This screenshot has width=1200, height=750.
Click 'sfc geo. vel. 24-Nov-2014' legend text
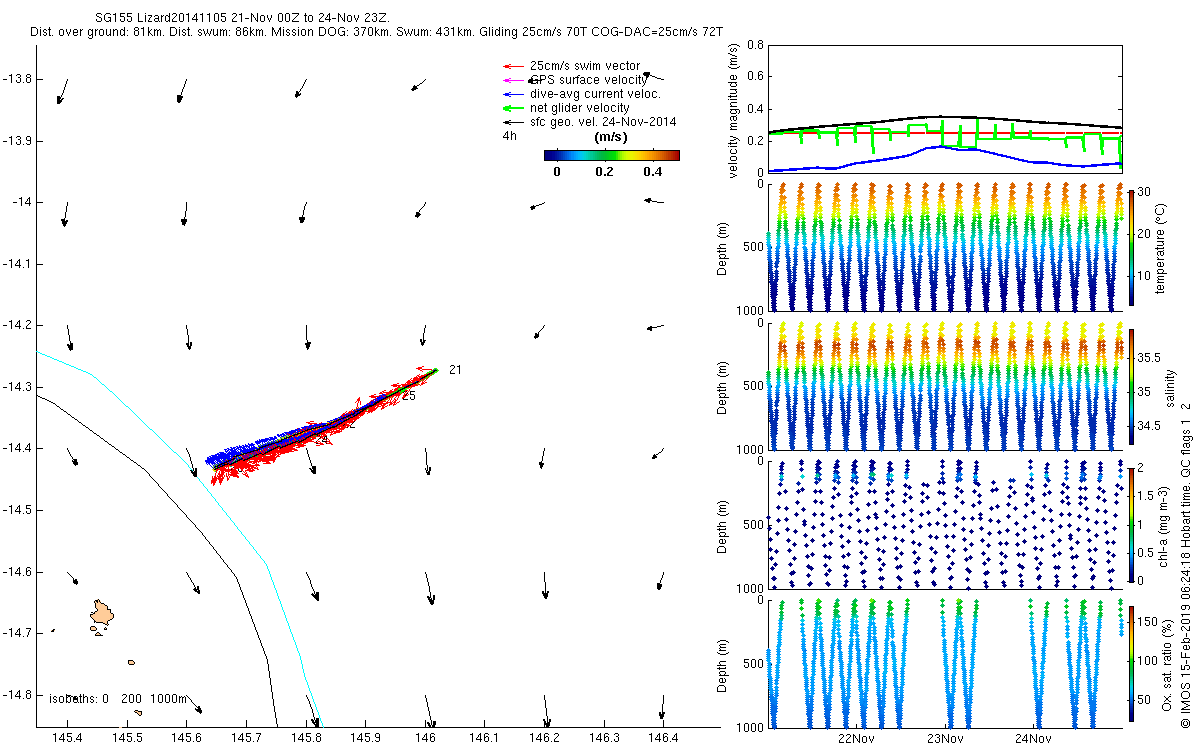603,122
